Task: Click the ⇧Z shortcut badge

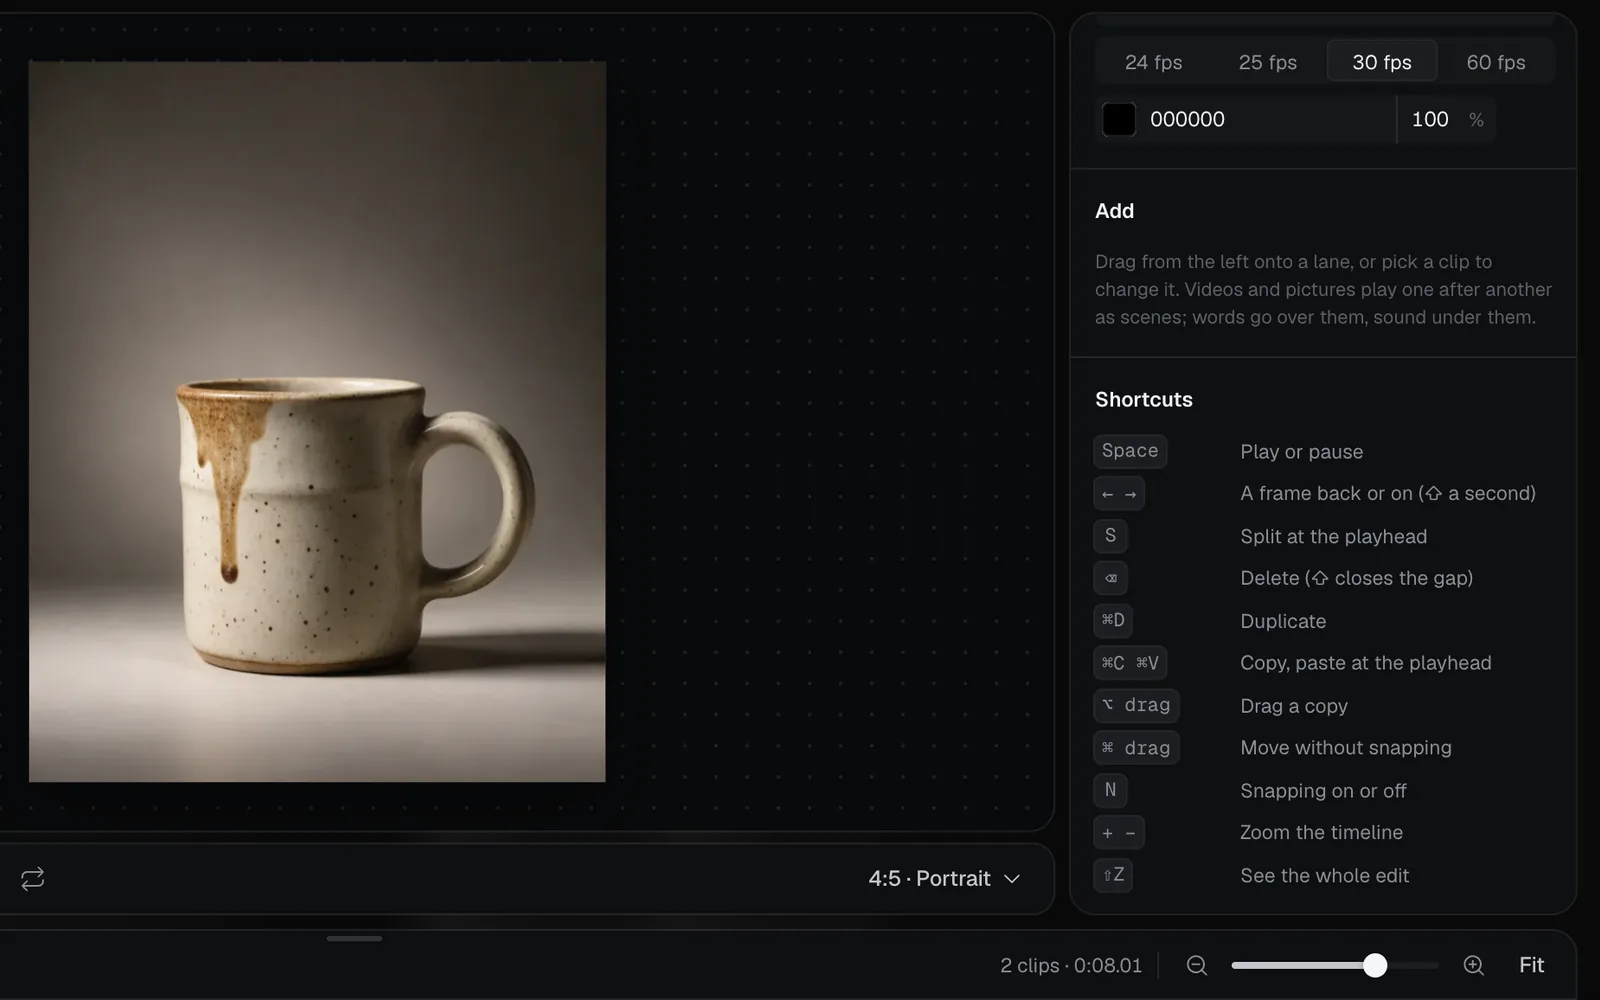Action: (x=1113, y=875)
